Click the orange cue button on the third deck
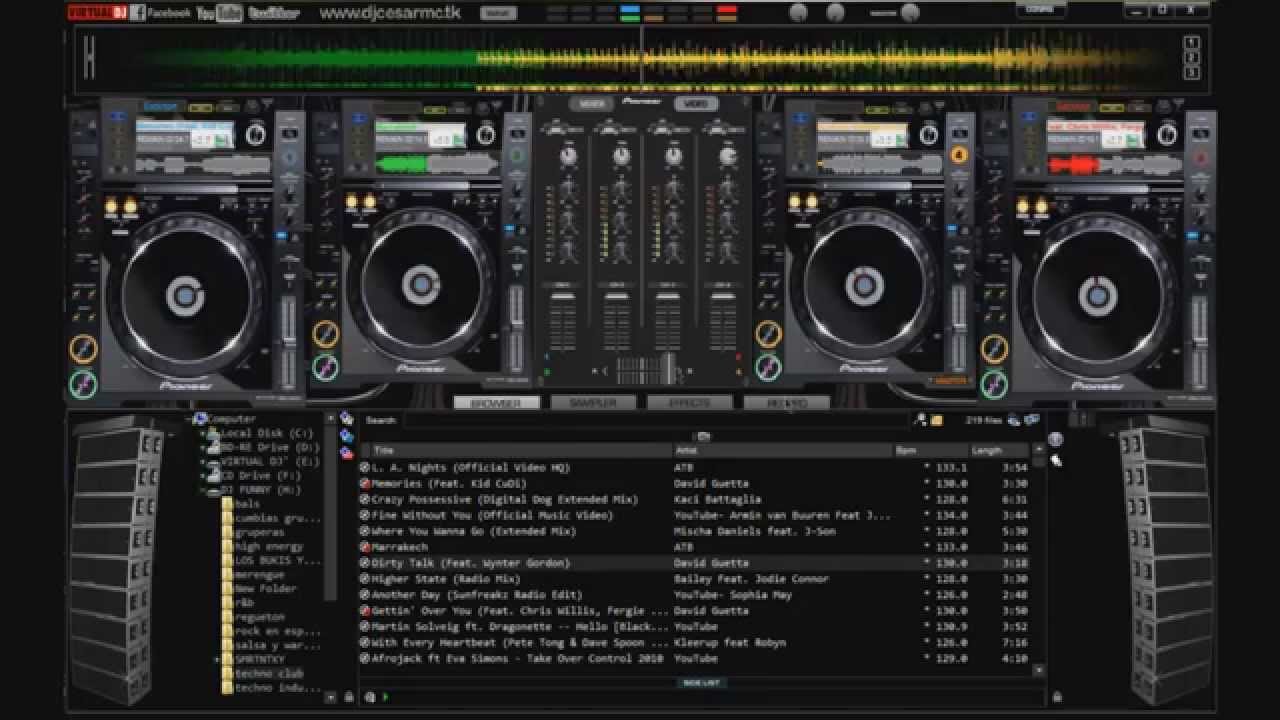The image size is (1280, 720). click(768, 334)
